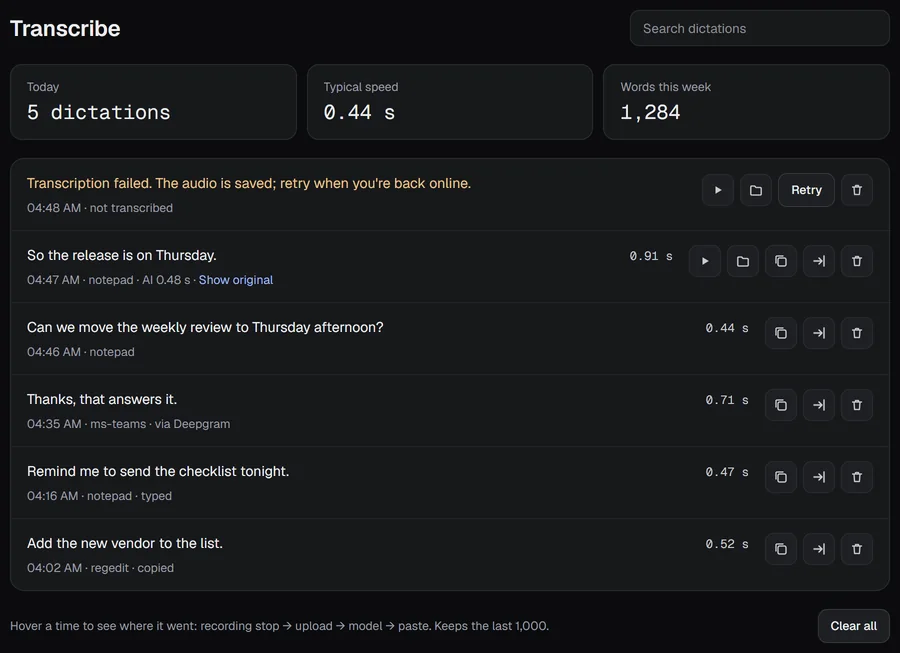Screen dimensions: 900x653
Task: Select 'Thanks, that answers it.' text
Action: (x=102, y=399)
